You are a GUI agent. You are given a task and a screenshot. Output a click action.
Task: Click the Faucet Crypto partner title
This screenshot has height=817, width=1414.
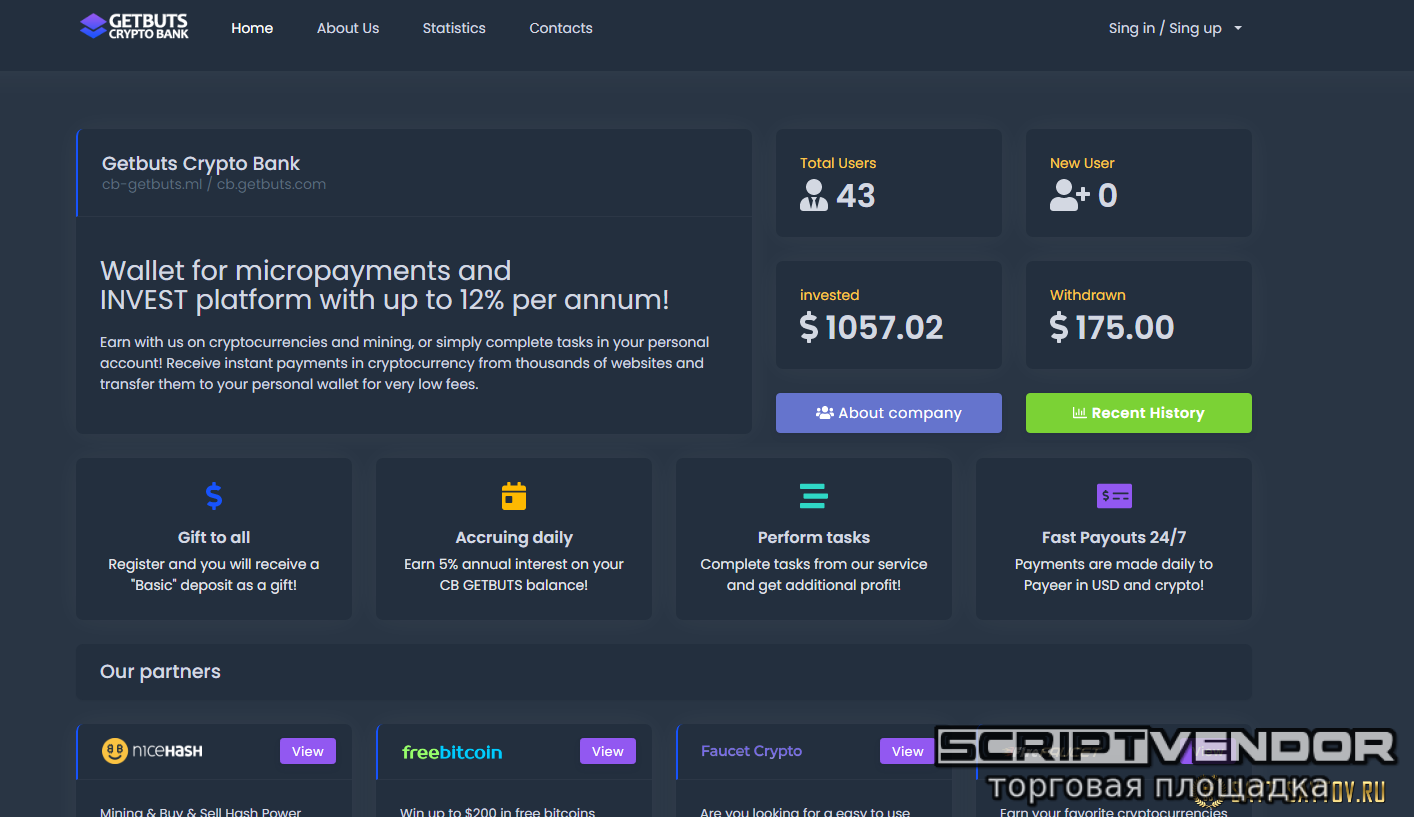pyautogui.click(x=751, y=751)
